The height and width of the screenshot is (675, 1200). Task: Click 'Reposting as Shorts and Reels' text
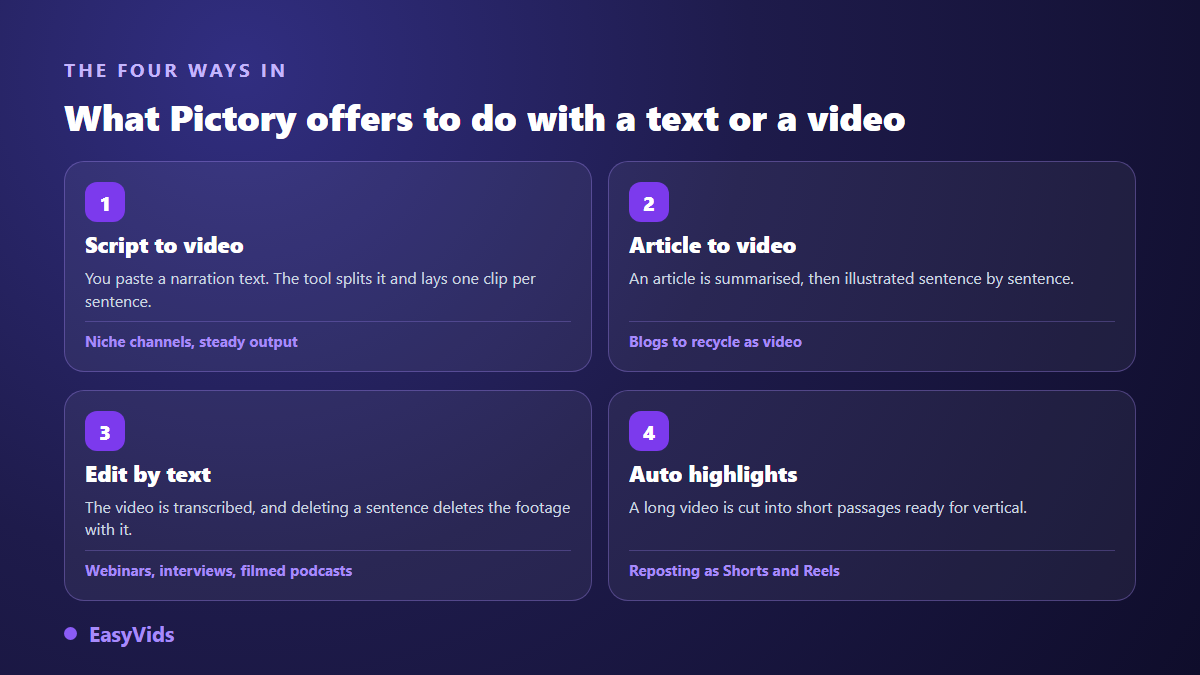(x=734, y=571)
